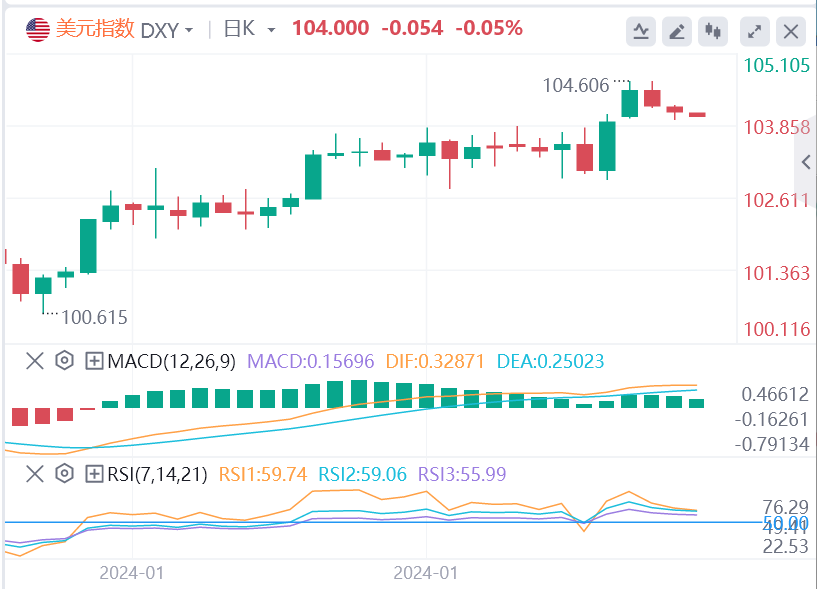
Task: Click the RSI(7,14,21) indicator label
Action: pos(156,473)
